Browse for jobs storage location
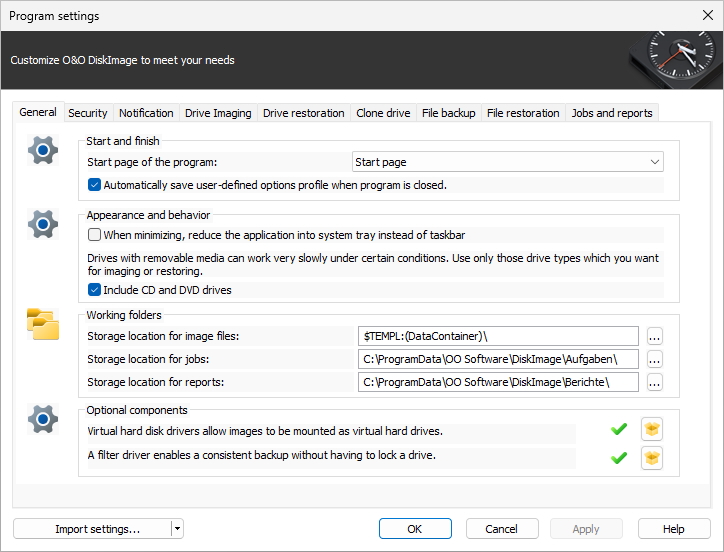This screenshot has height=552, width=724. click(654, 359)
